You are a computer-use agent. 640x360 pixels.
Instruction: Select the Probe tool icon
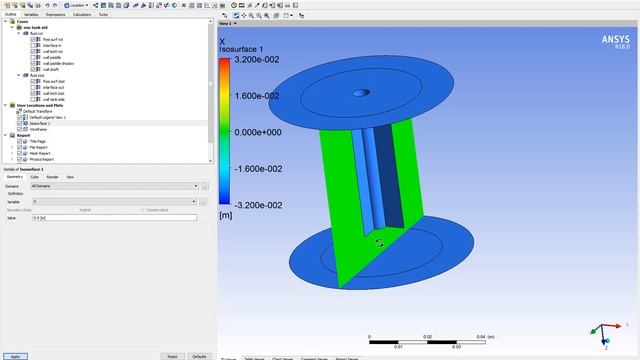[257, 5]
